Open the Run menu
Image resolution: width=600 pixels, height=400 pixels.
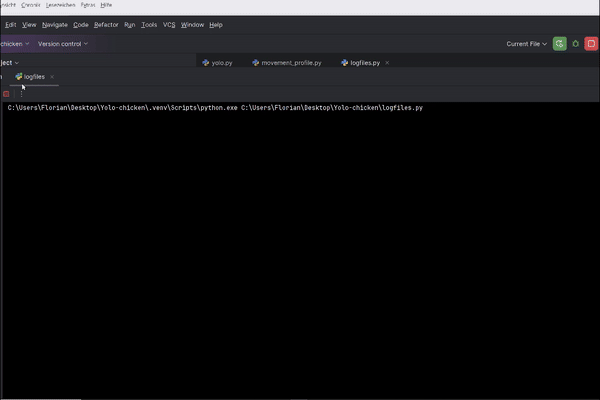pyautogui.click(x=129, y=25)
